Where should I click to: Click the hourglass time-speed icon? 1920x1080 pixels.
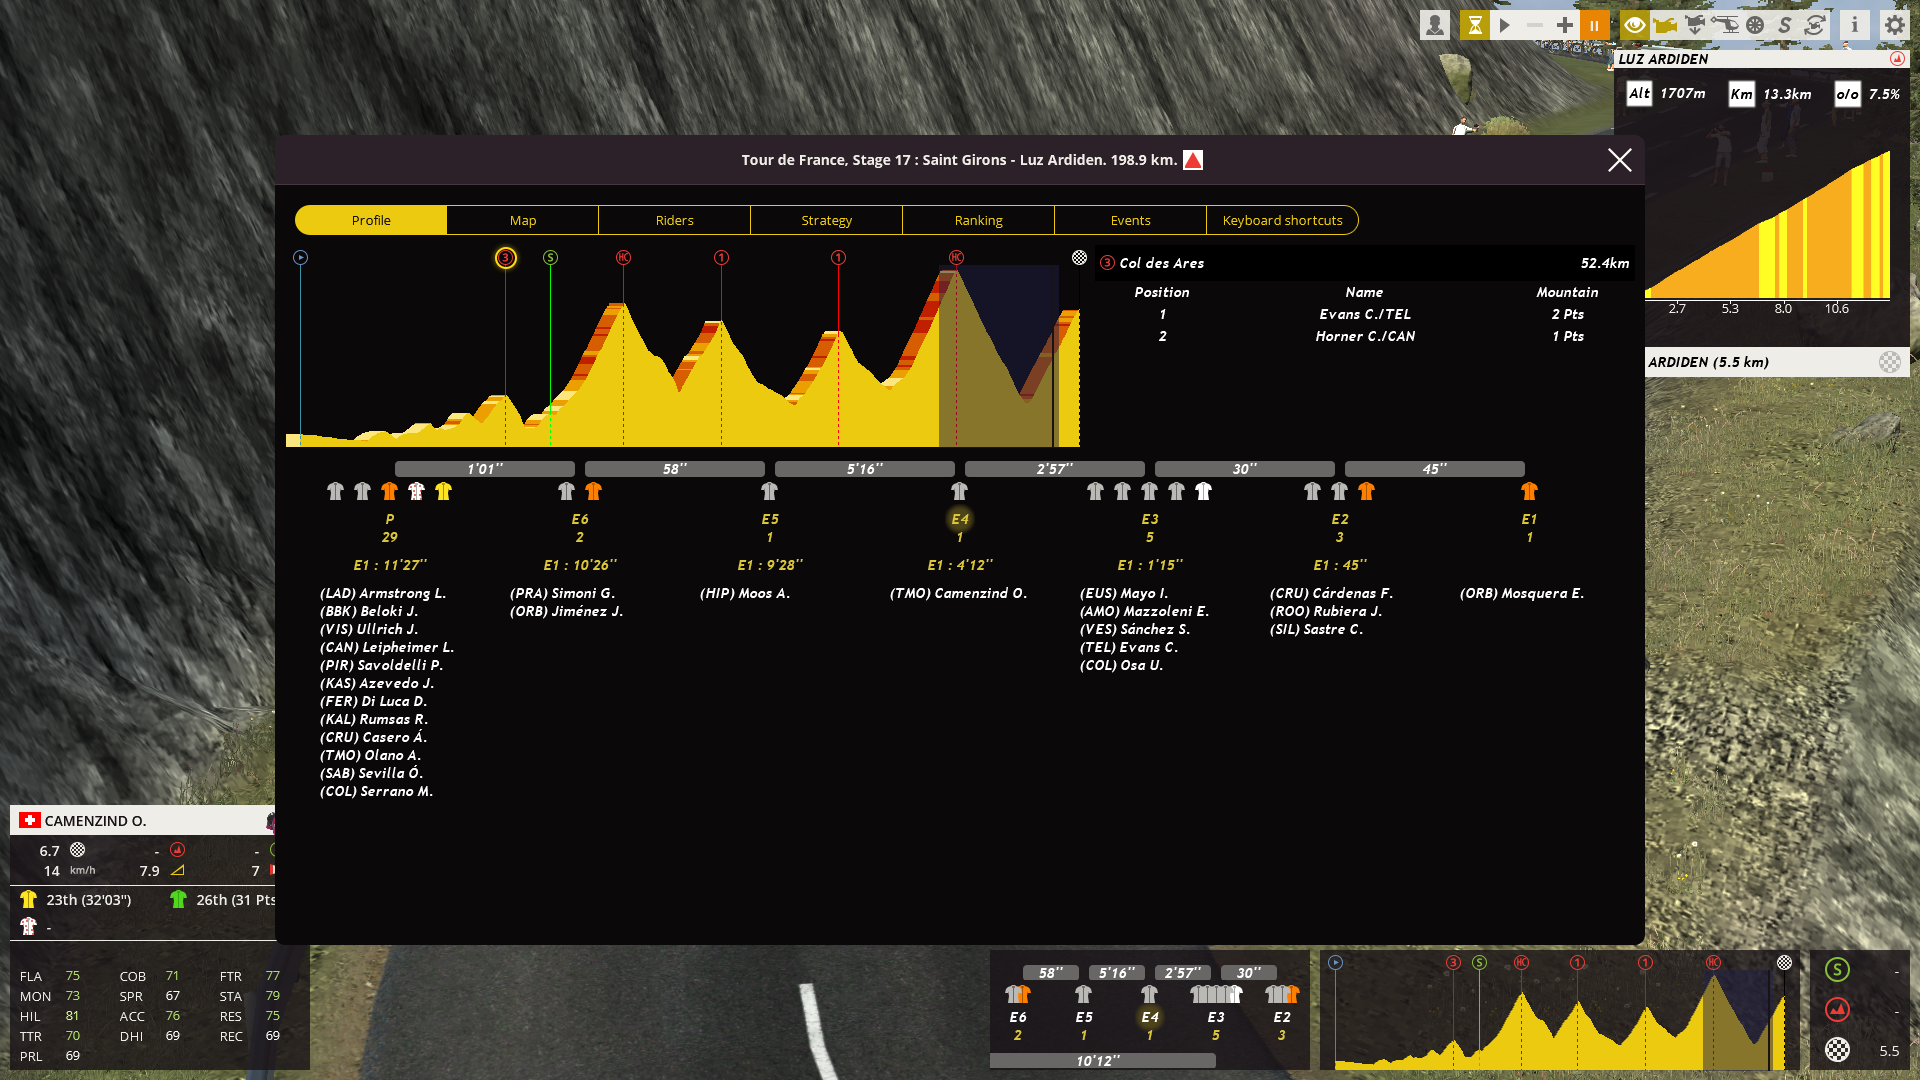1474,25
